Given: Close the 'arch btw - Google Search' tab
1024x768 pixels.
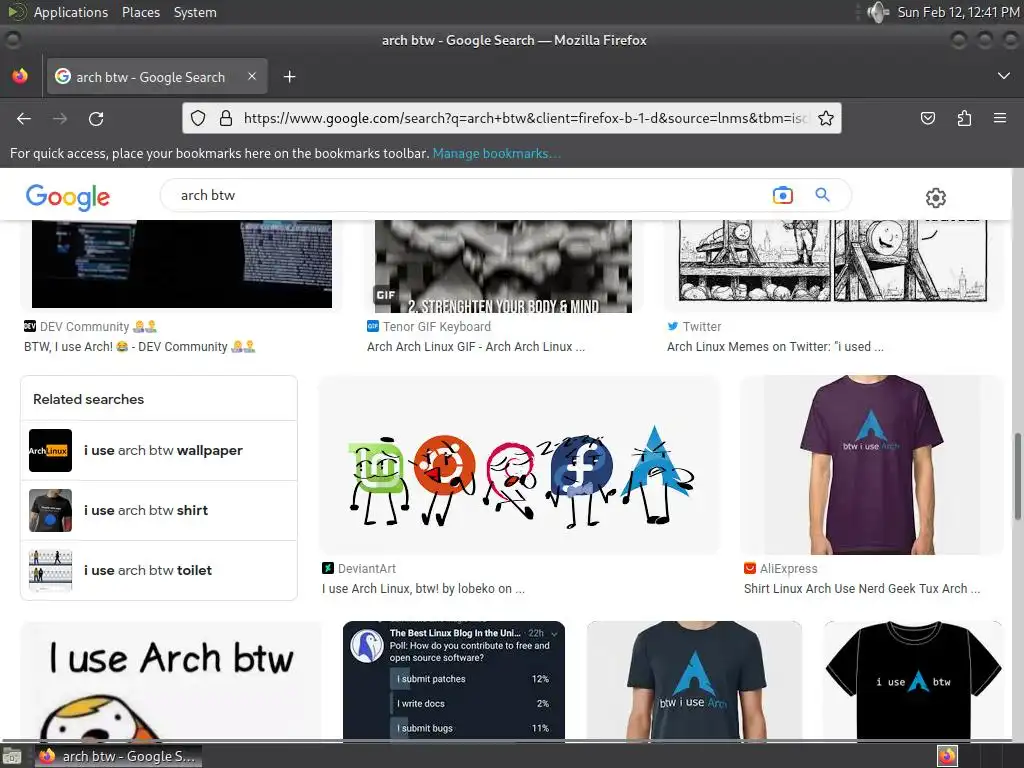Looking at the screenshot, I should point(252,76).
